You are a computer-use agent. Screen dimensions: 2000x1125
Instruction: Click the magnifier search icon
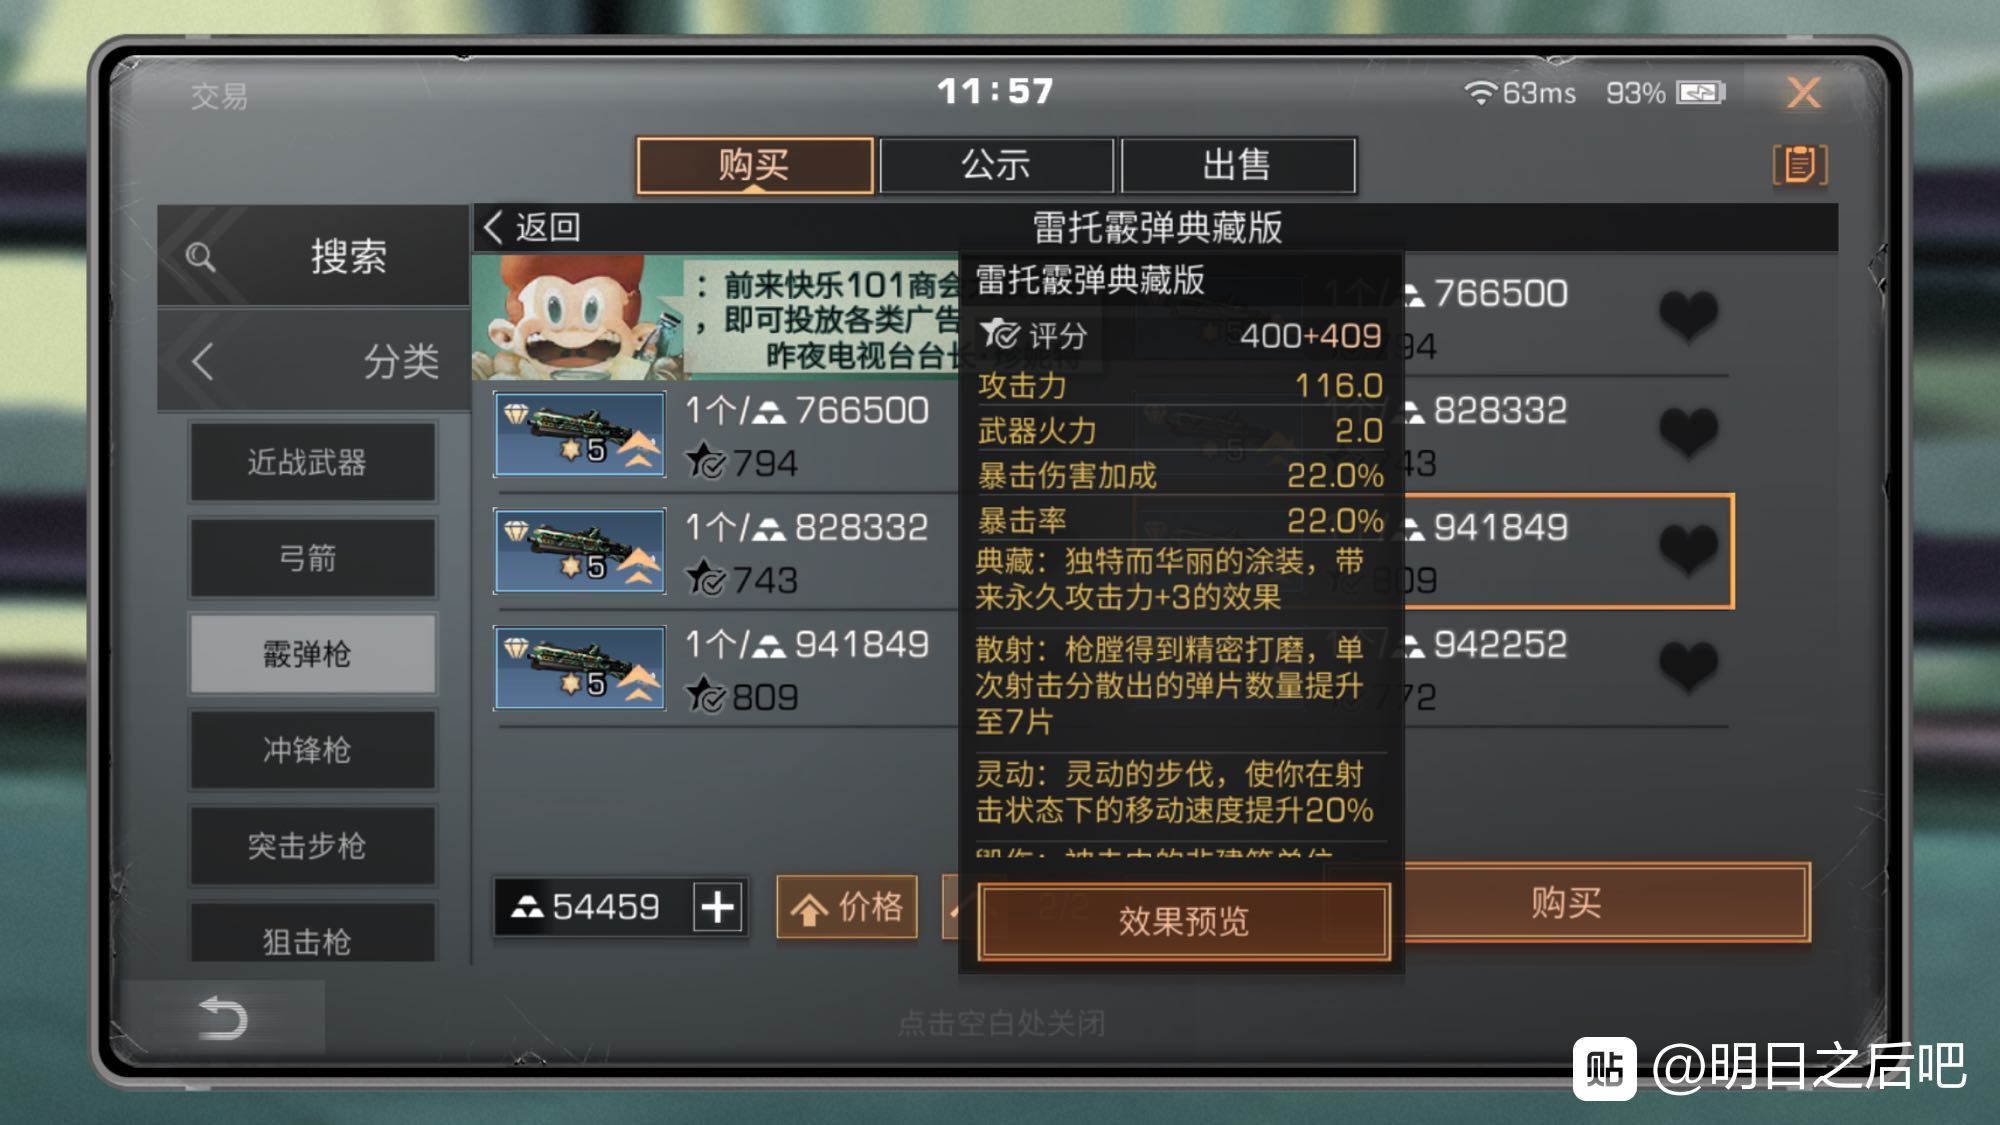pyautogui.click(x=200, y=257)
